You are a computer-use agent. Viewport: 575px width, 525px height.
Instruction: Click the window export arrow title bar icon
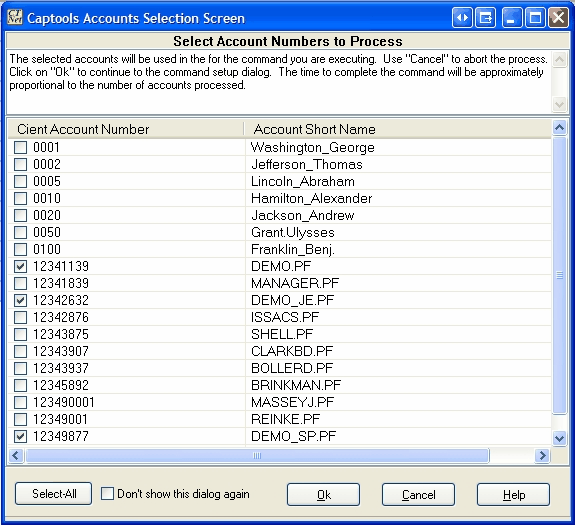(x=486, y=18)
